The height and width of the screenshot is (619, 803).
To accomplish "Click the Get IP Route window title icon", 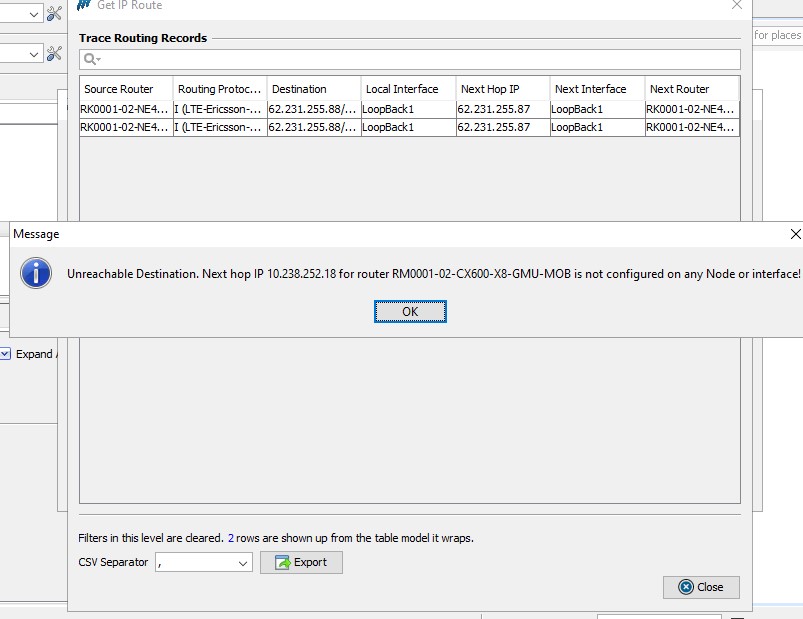I will tap(84, 5).
